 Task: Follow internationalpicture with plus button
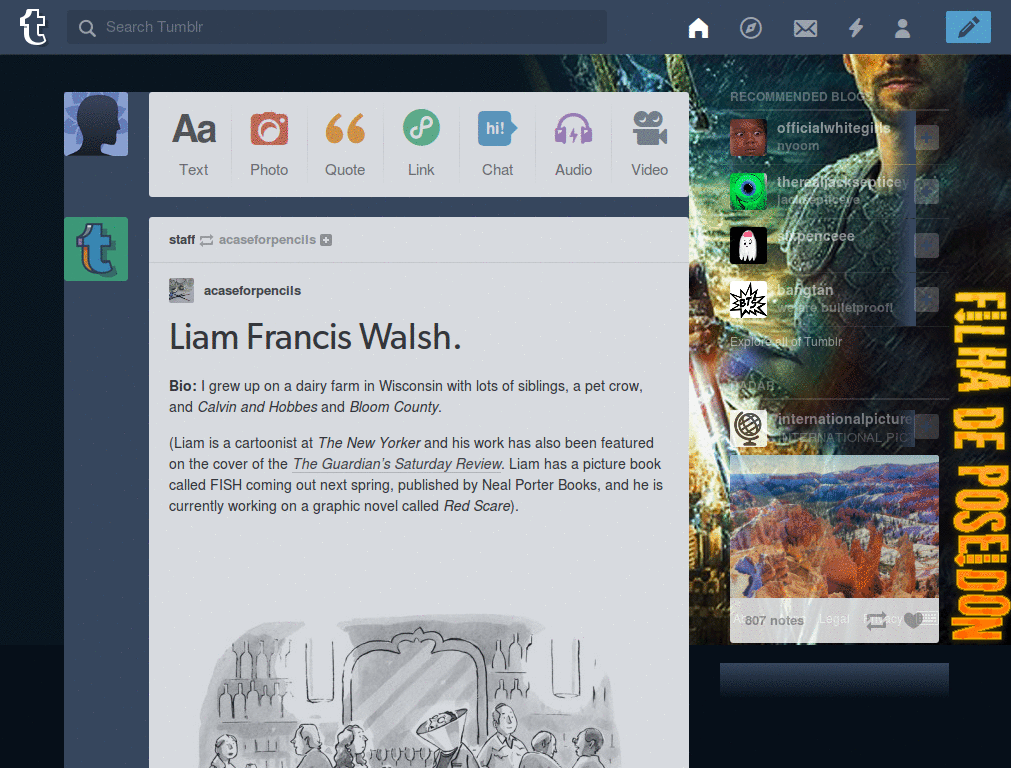[926, 426]
